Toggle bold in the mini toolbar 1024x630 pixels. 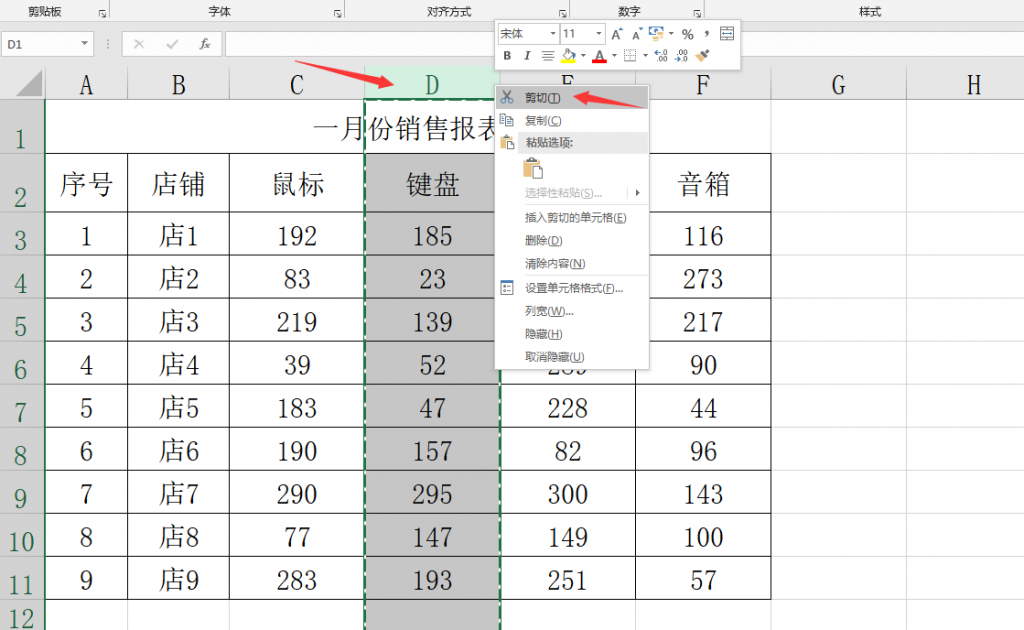click(508, 56)
